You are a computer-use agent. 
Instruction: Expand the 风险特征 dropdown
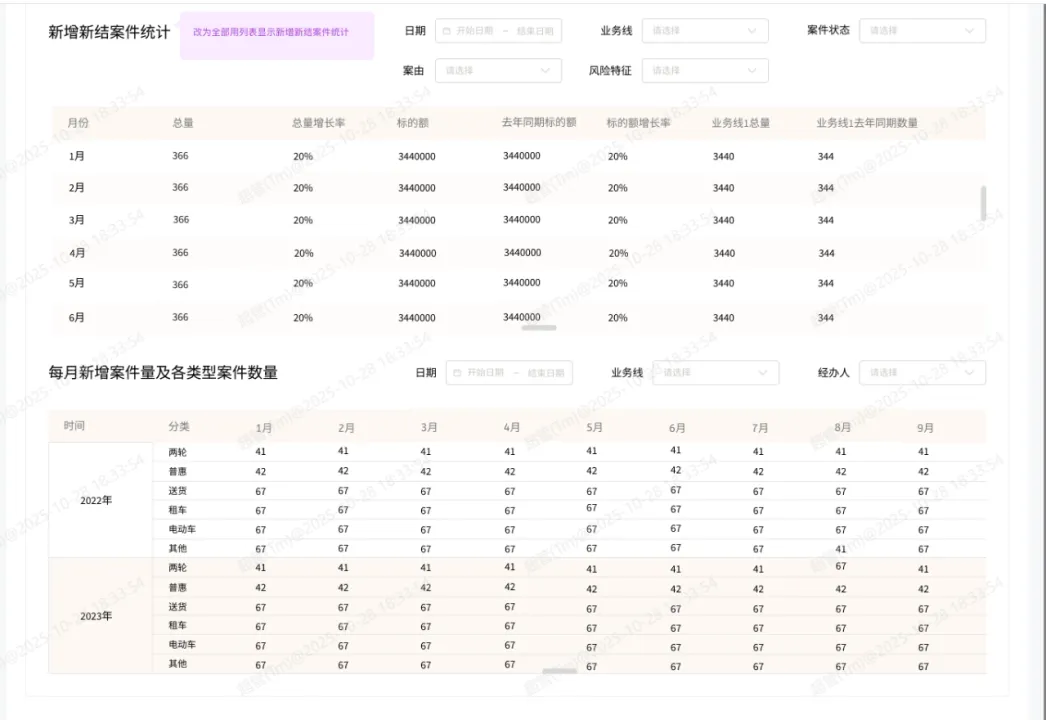click(704, 70)
